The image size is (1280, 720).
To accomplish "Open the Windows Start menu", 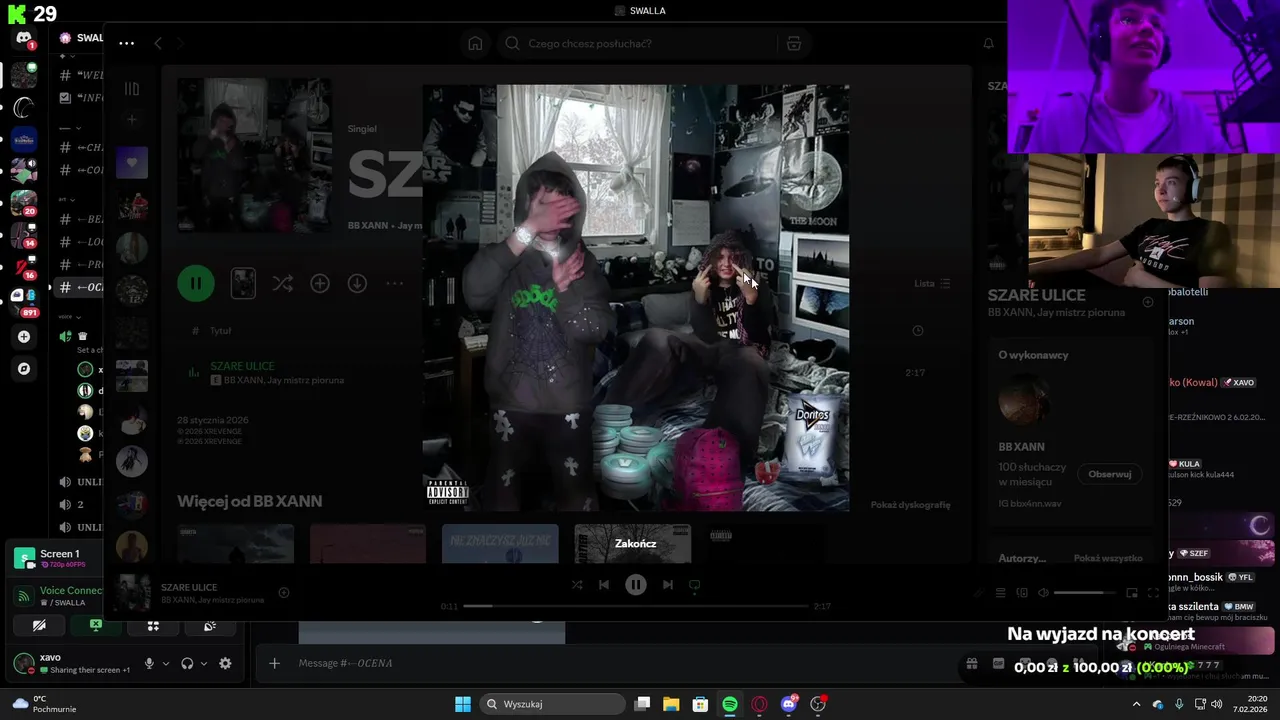I will click(x=463, y=704).
